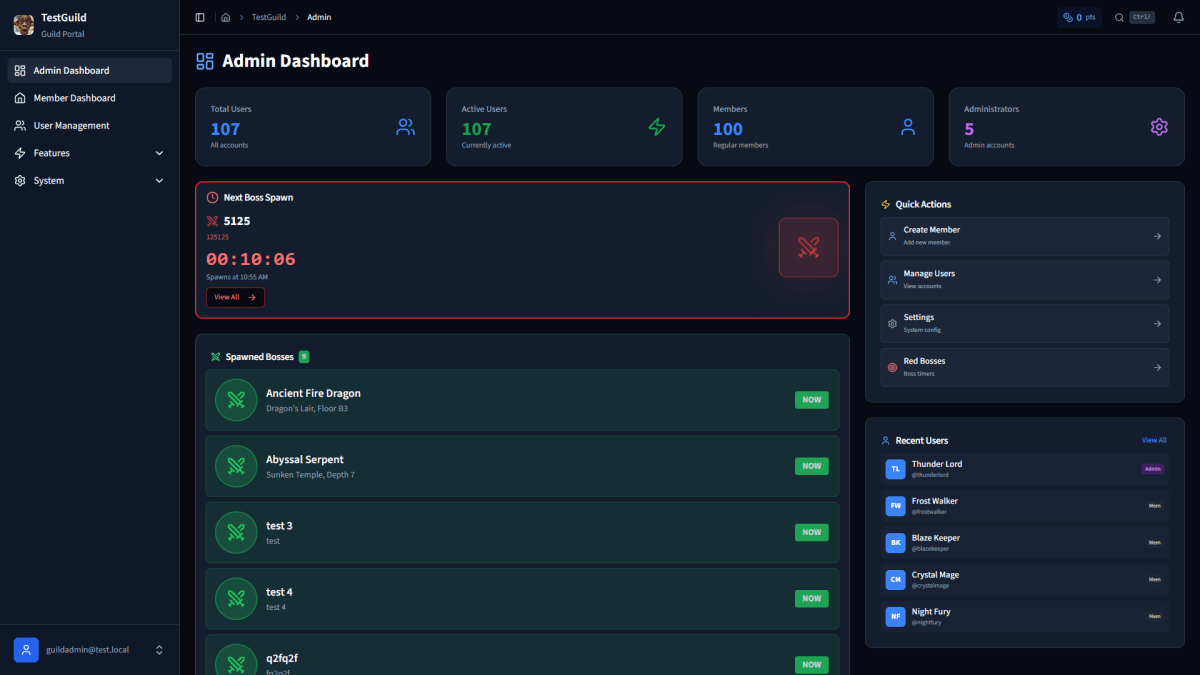This screenshot has height=675, width=1200.
Task: Click the home breadcrumb icon
Action: [x=227, y=17]
